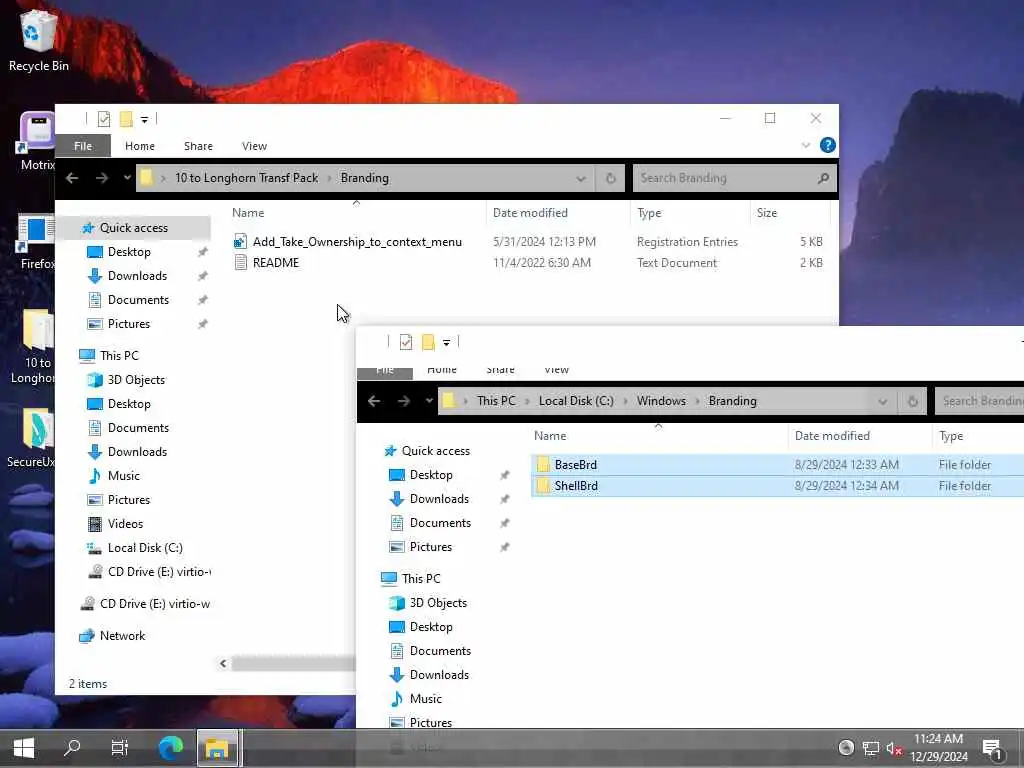Open address history dropdown in front window
Screen dimensions: 1024x768
882,402
